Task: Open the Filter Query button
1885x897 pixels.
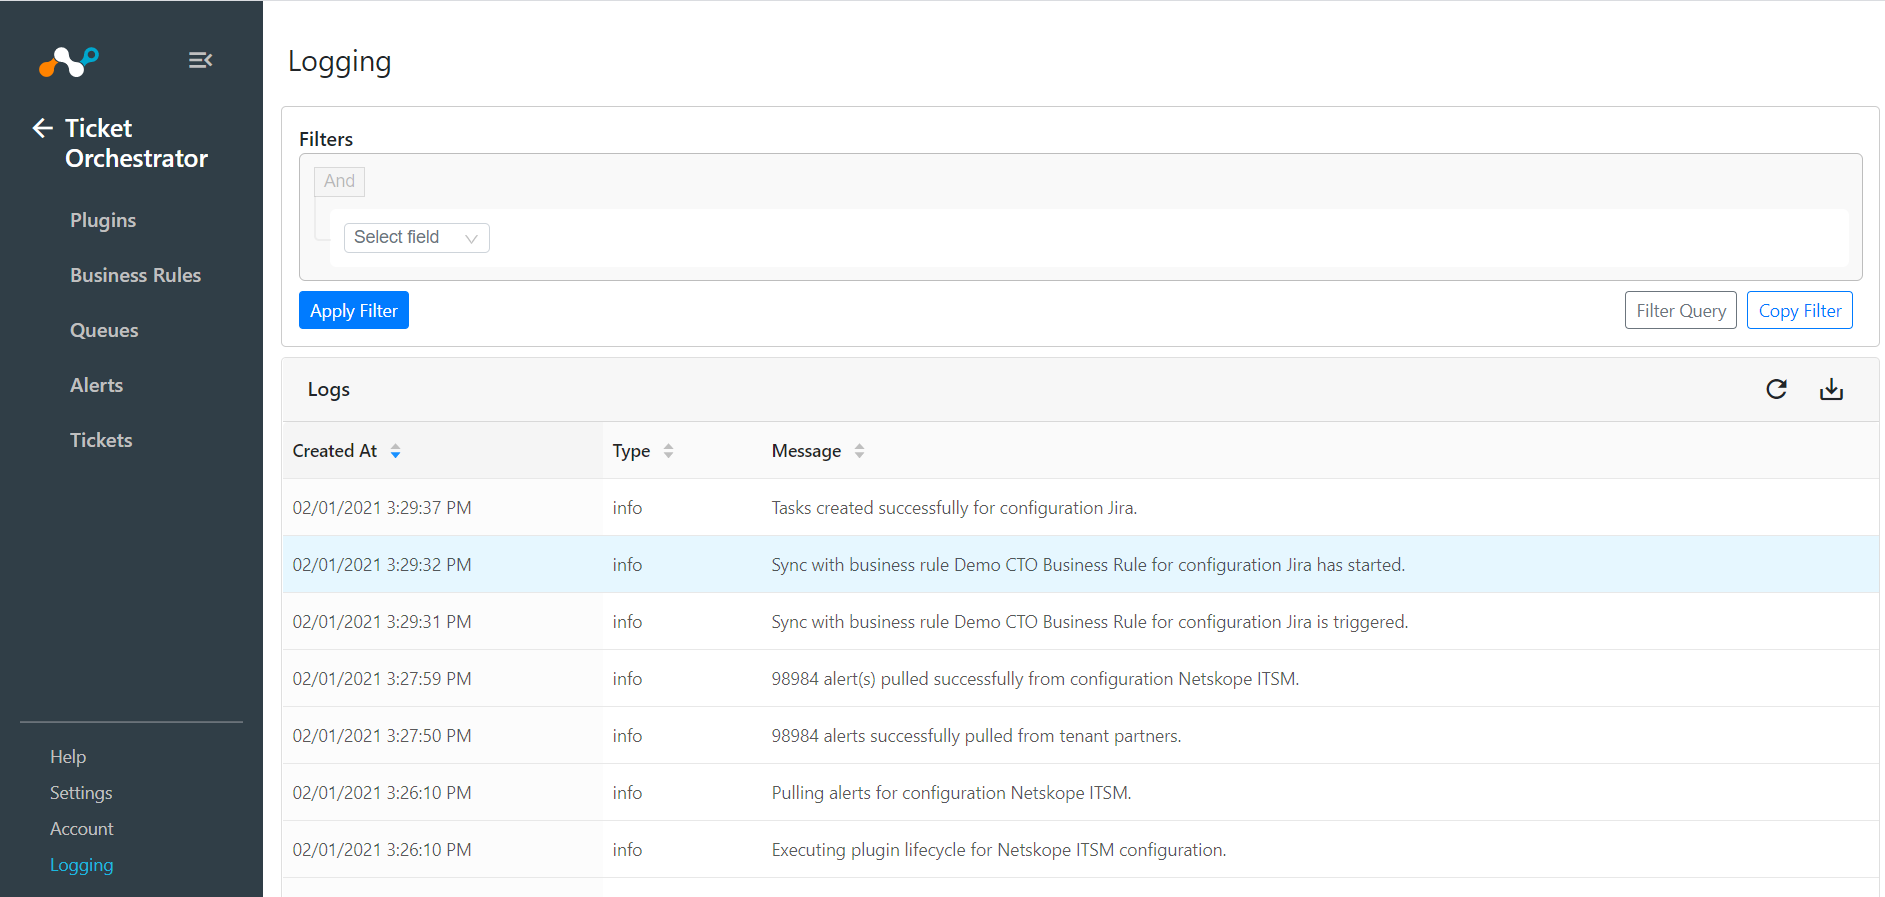Action: [1681, 310]
